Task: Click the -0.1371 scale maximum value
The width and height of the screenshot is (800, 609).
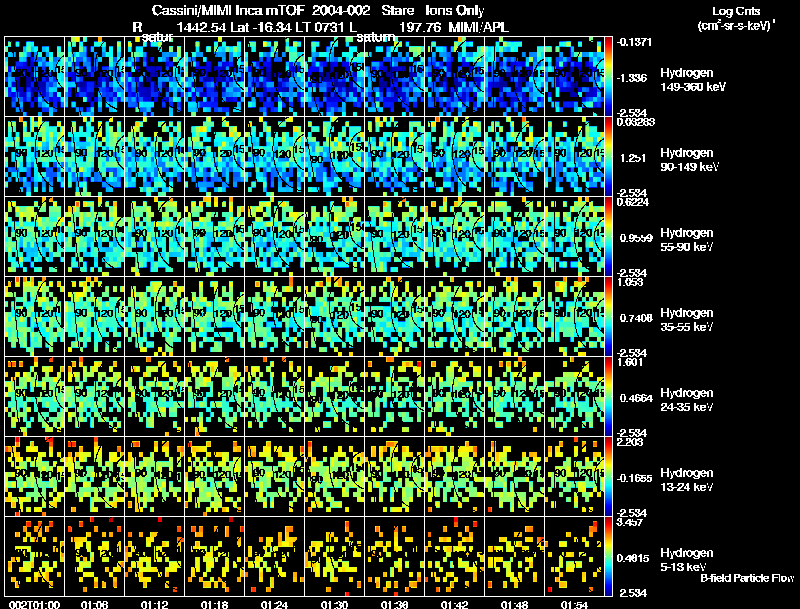Action: tap(634, 42)
